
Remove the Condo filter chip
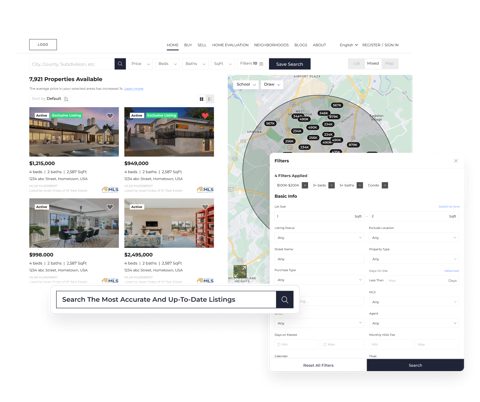pos(385,185)
